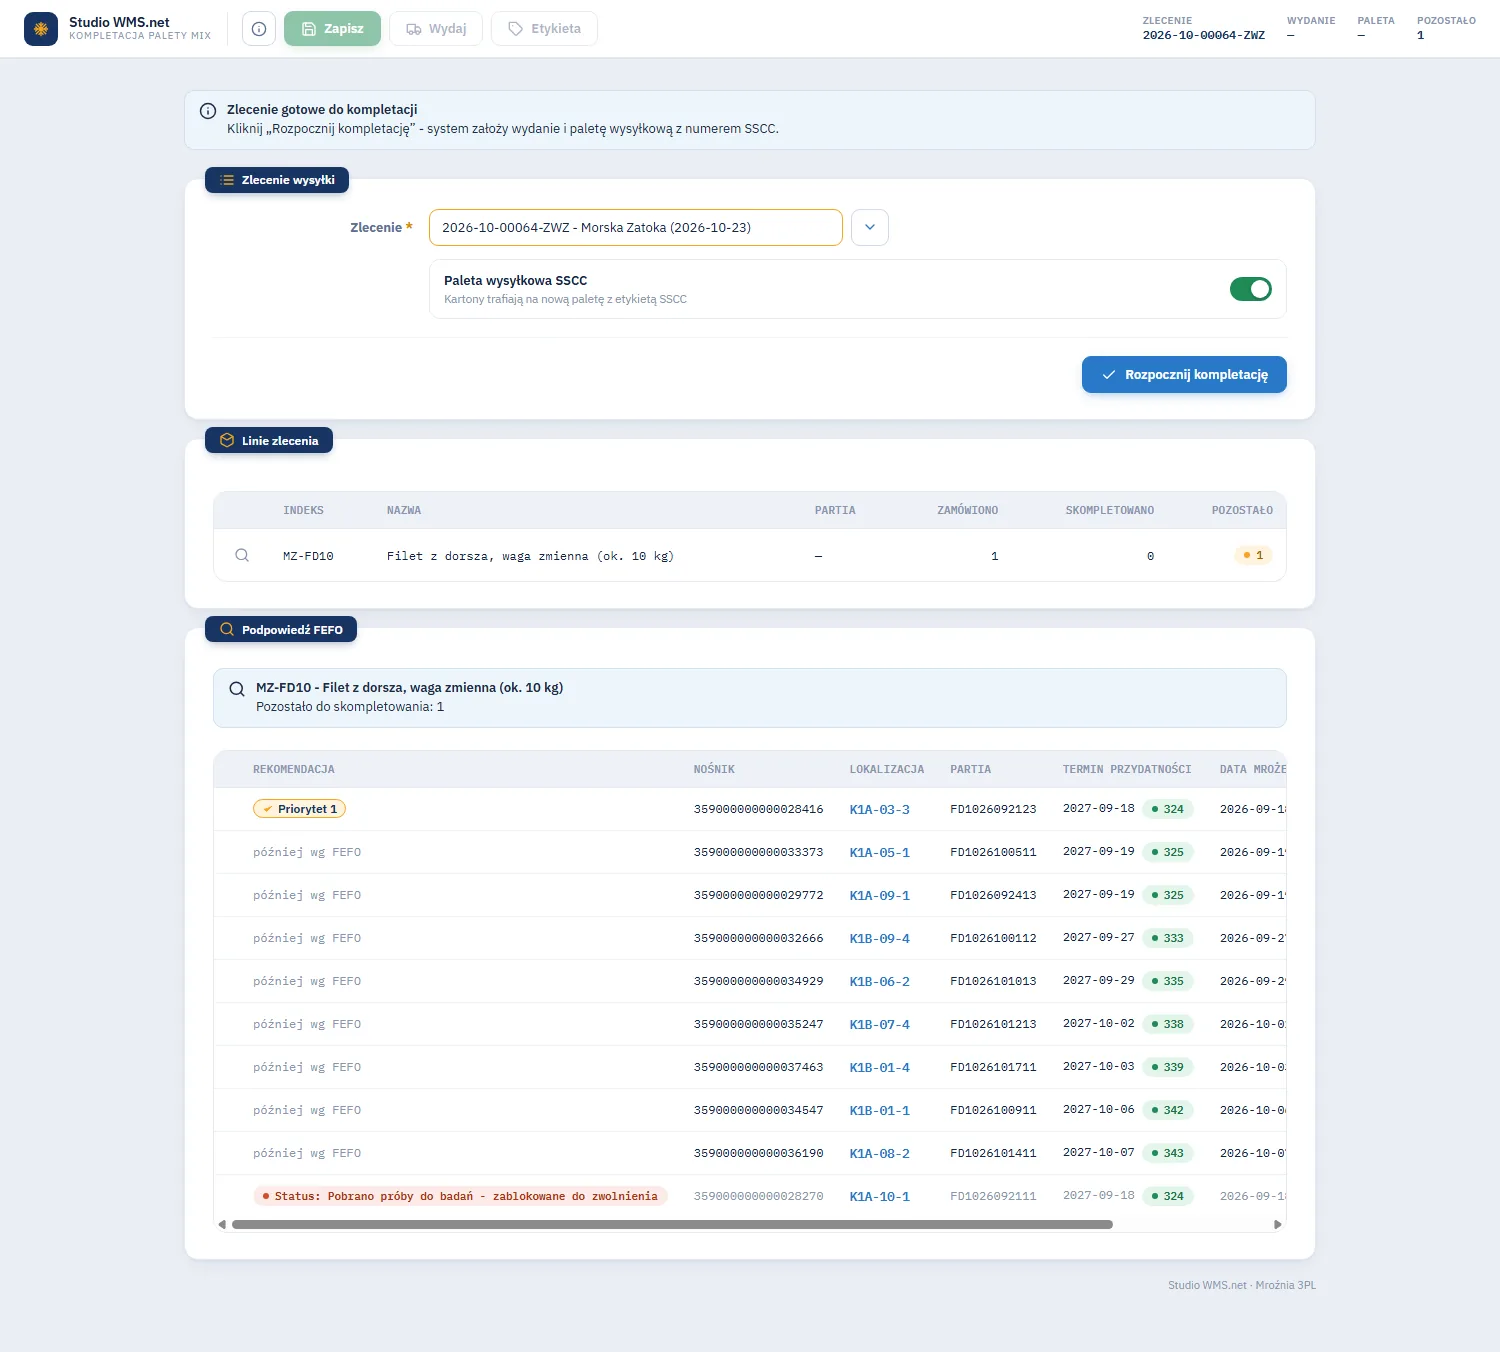Click the NOŚNIK column header
The width and height of the screenshot is (1500, 1352).
point(714,769)
